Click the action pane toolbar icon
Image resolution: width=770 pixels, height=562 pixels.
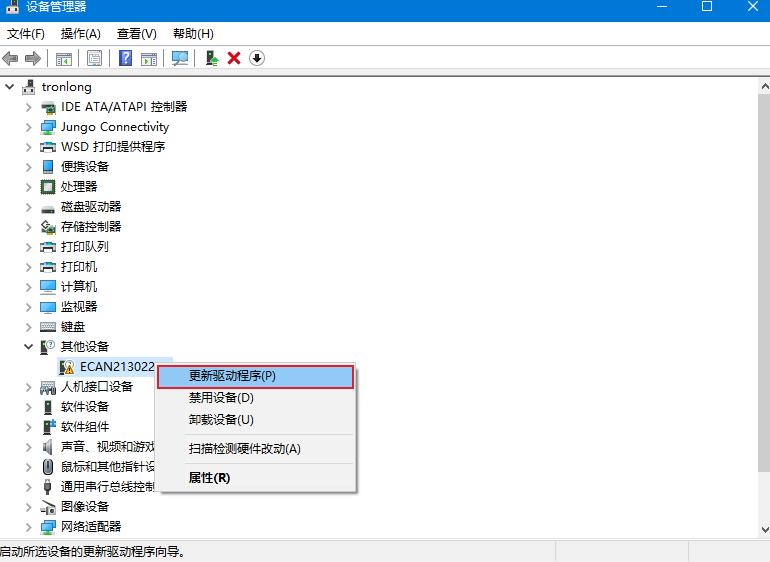click(149, 58)
